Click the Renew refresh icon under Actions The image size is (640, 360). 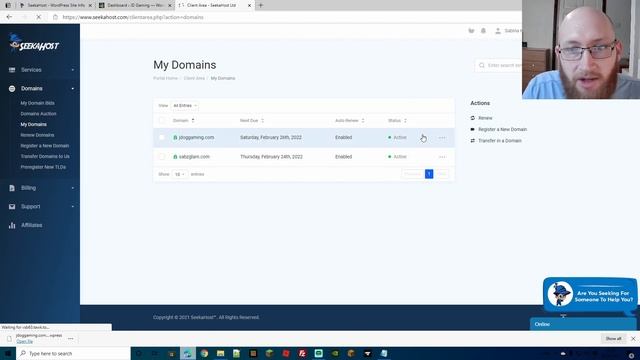(473, 118)
